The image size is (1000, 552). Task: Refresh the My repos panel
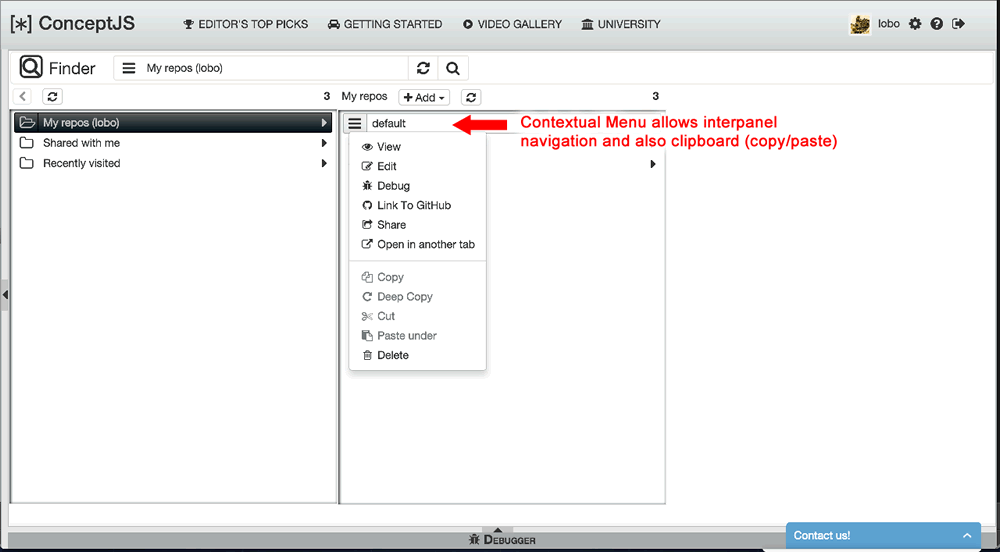point(471,98)
